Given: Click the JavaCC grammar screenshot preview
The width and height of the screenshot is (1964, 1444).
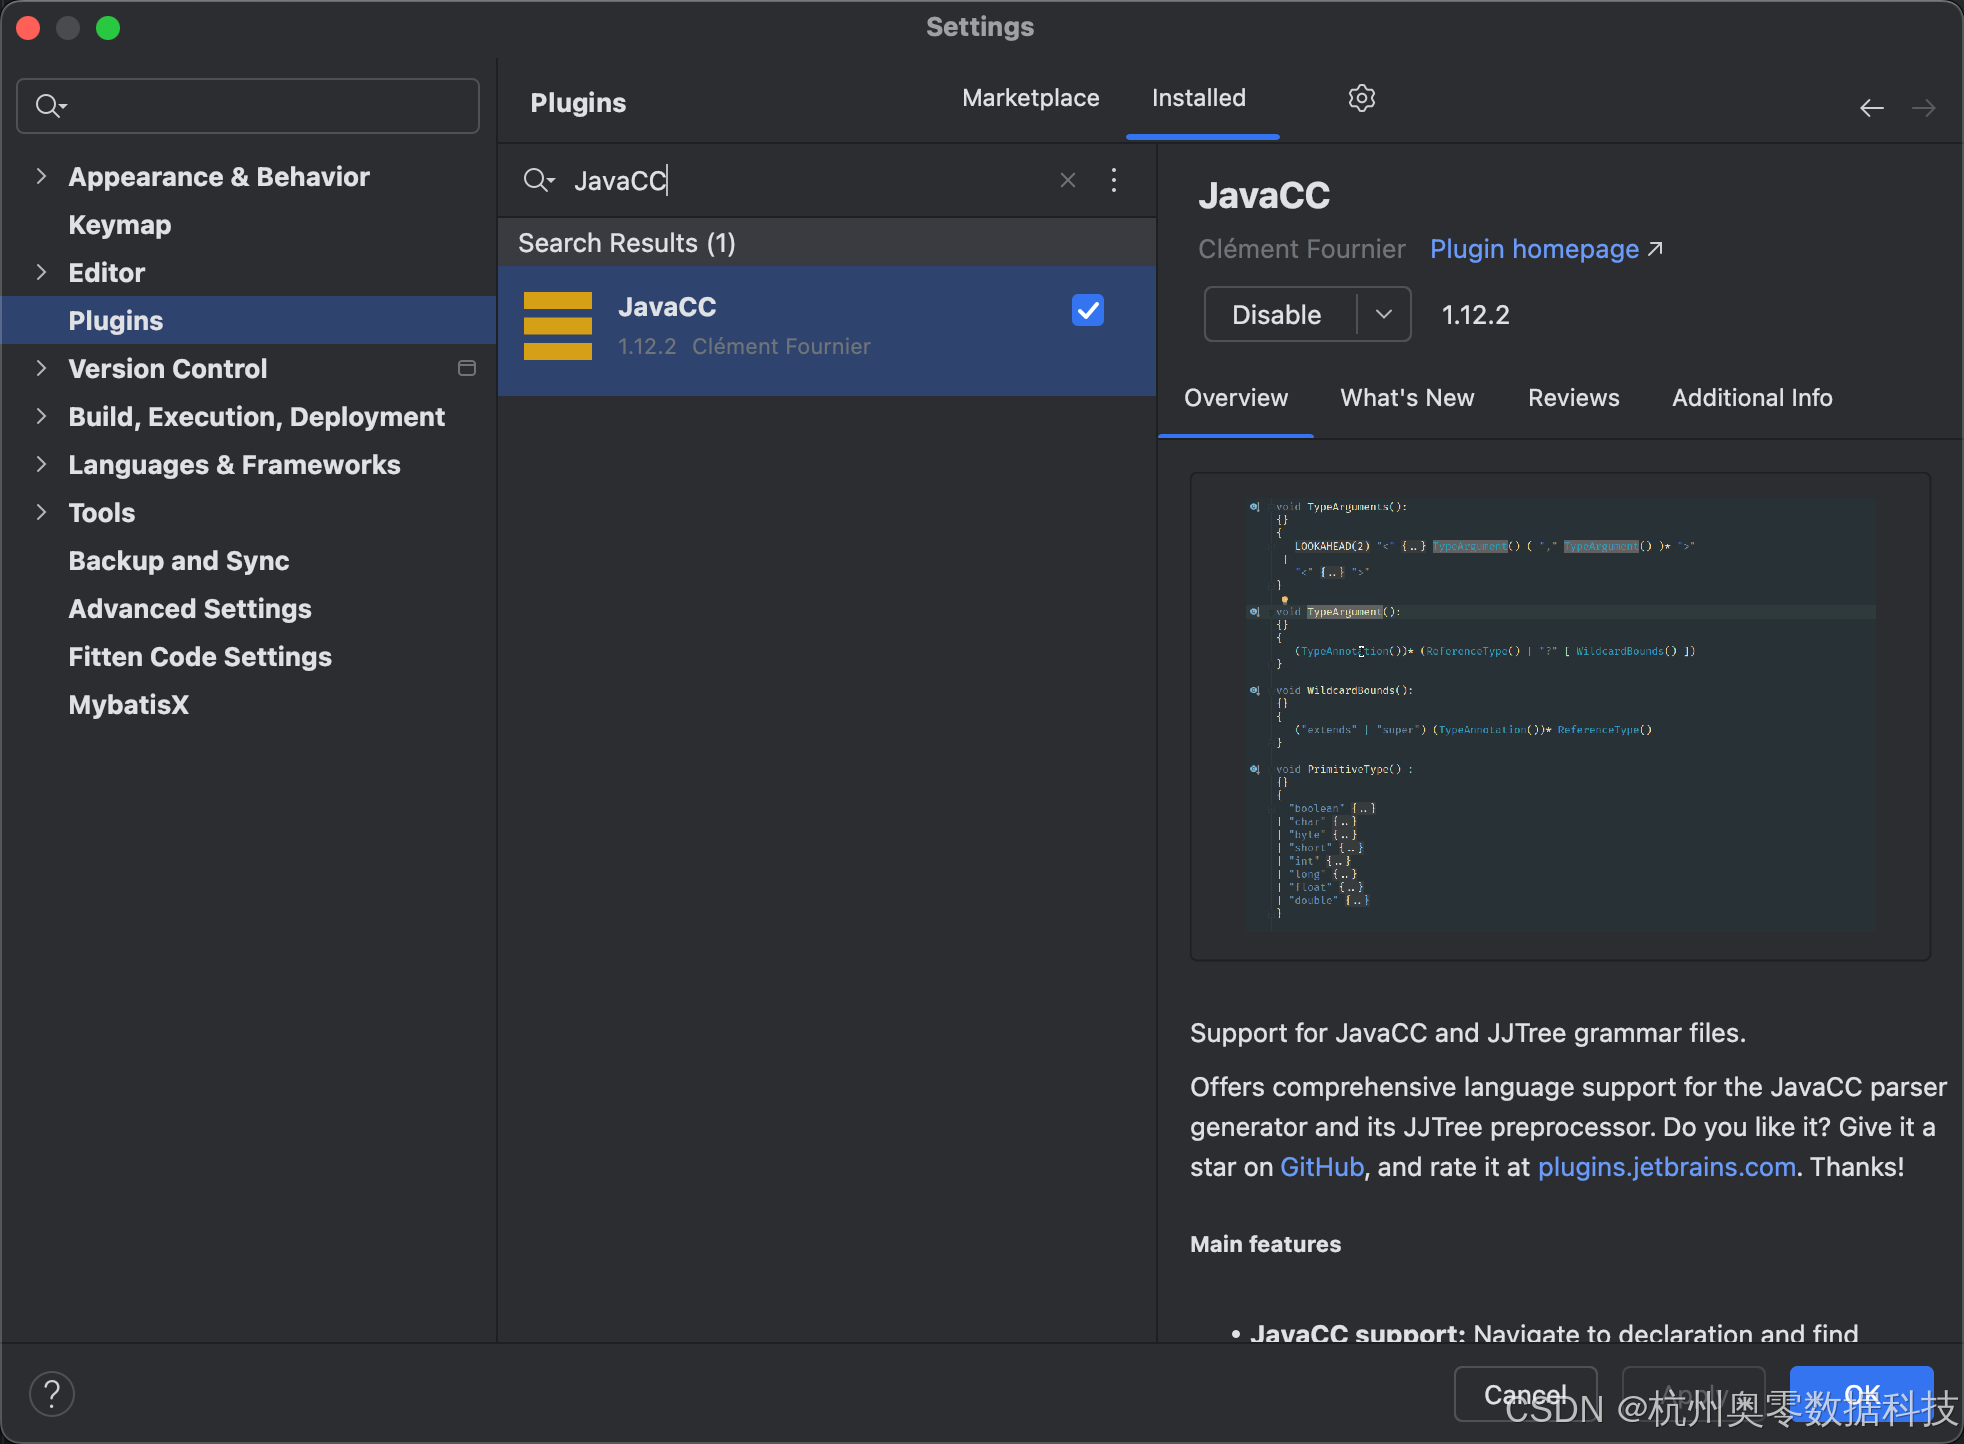Looking at the screenshot, I should tap(1559, 716).
